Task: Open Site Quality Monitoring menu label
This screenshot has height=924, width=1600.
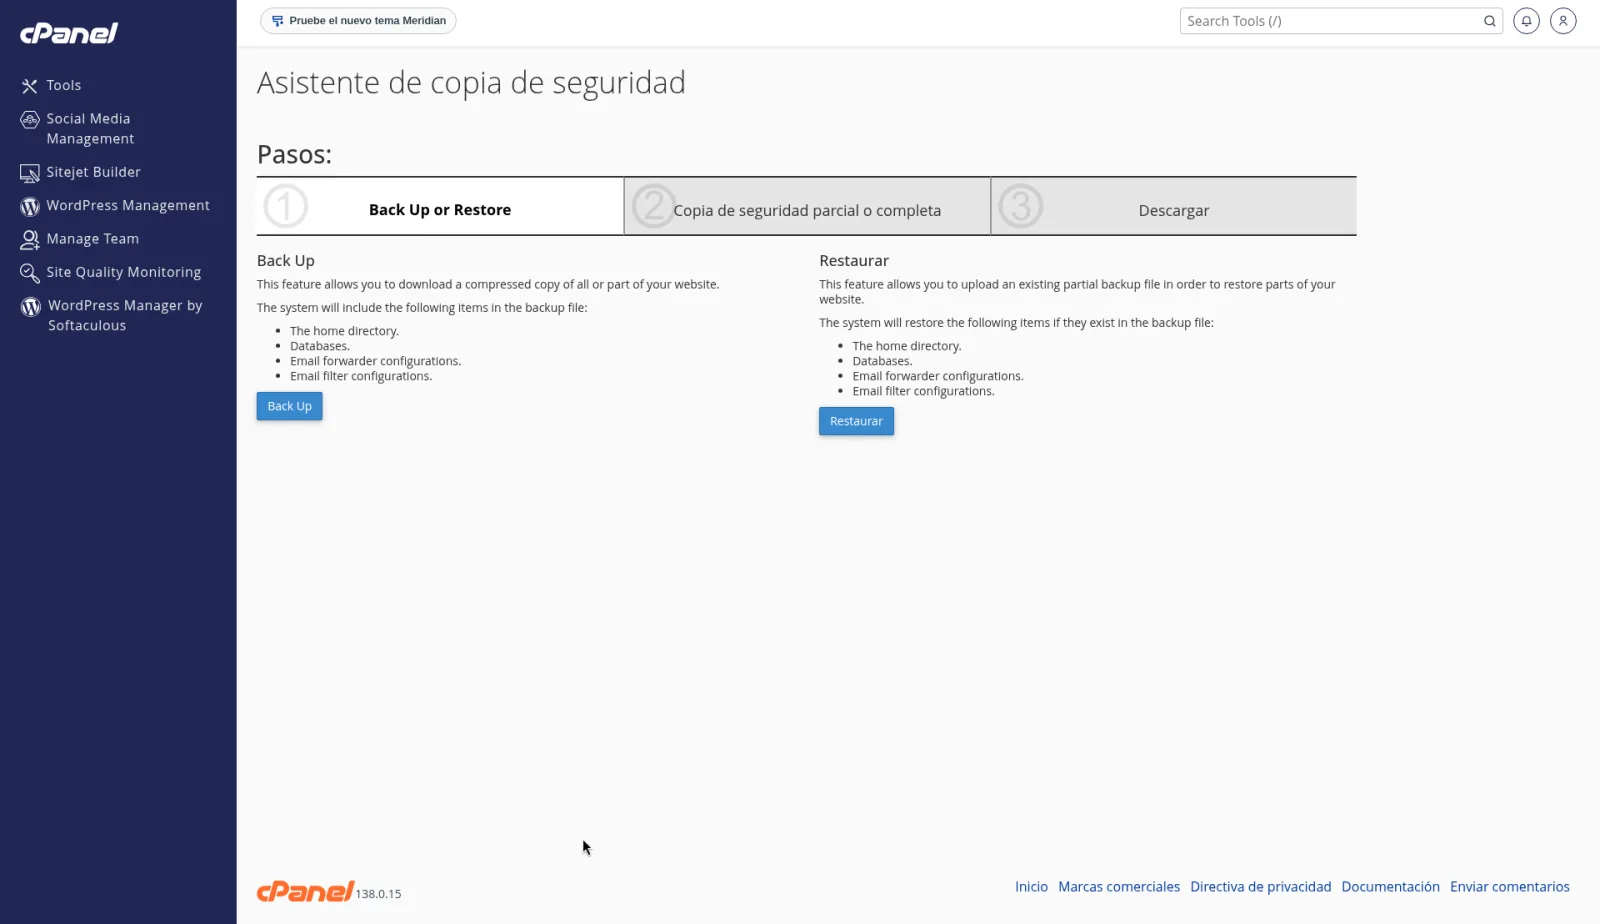Action: pos(123,272)
